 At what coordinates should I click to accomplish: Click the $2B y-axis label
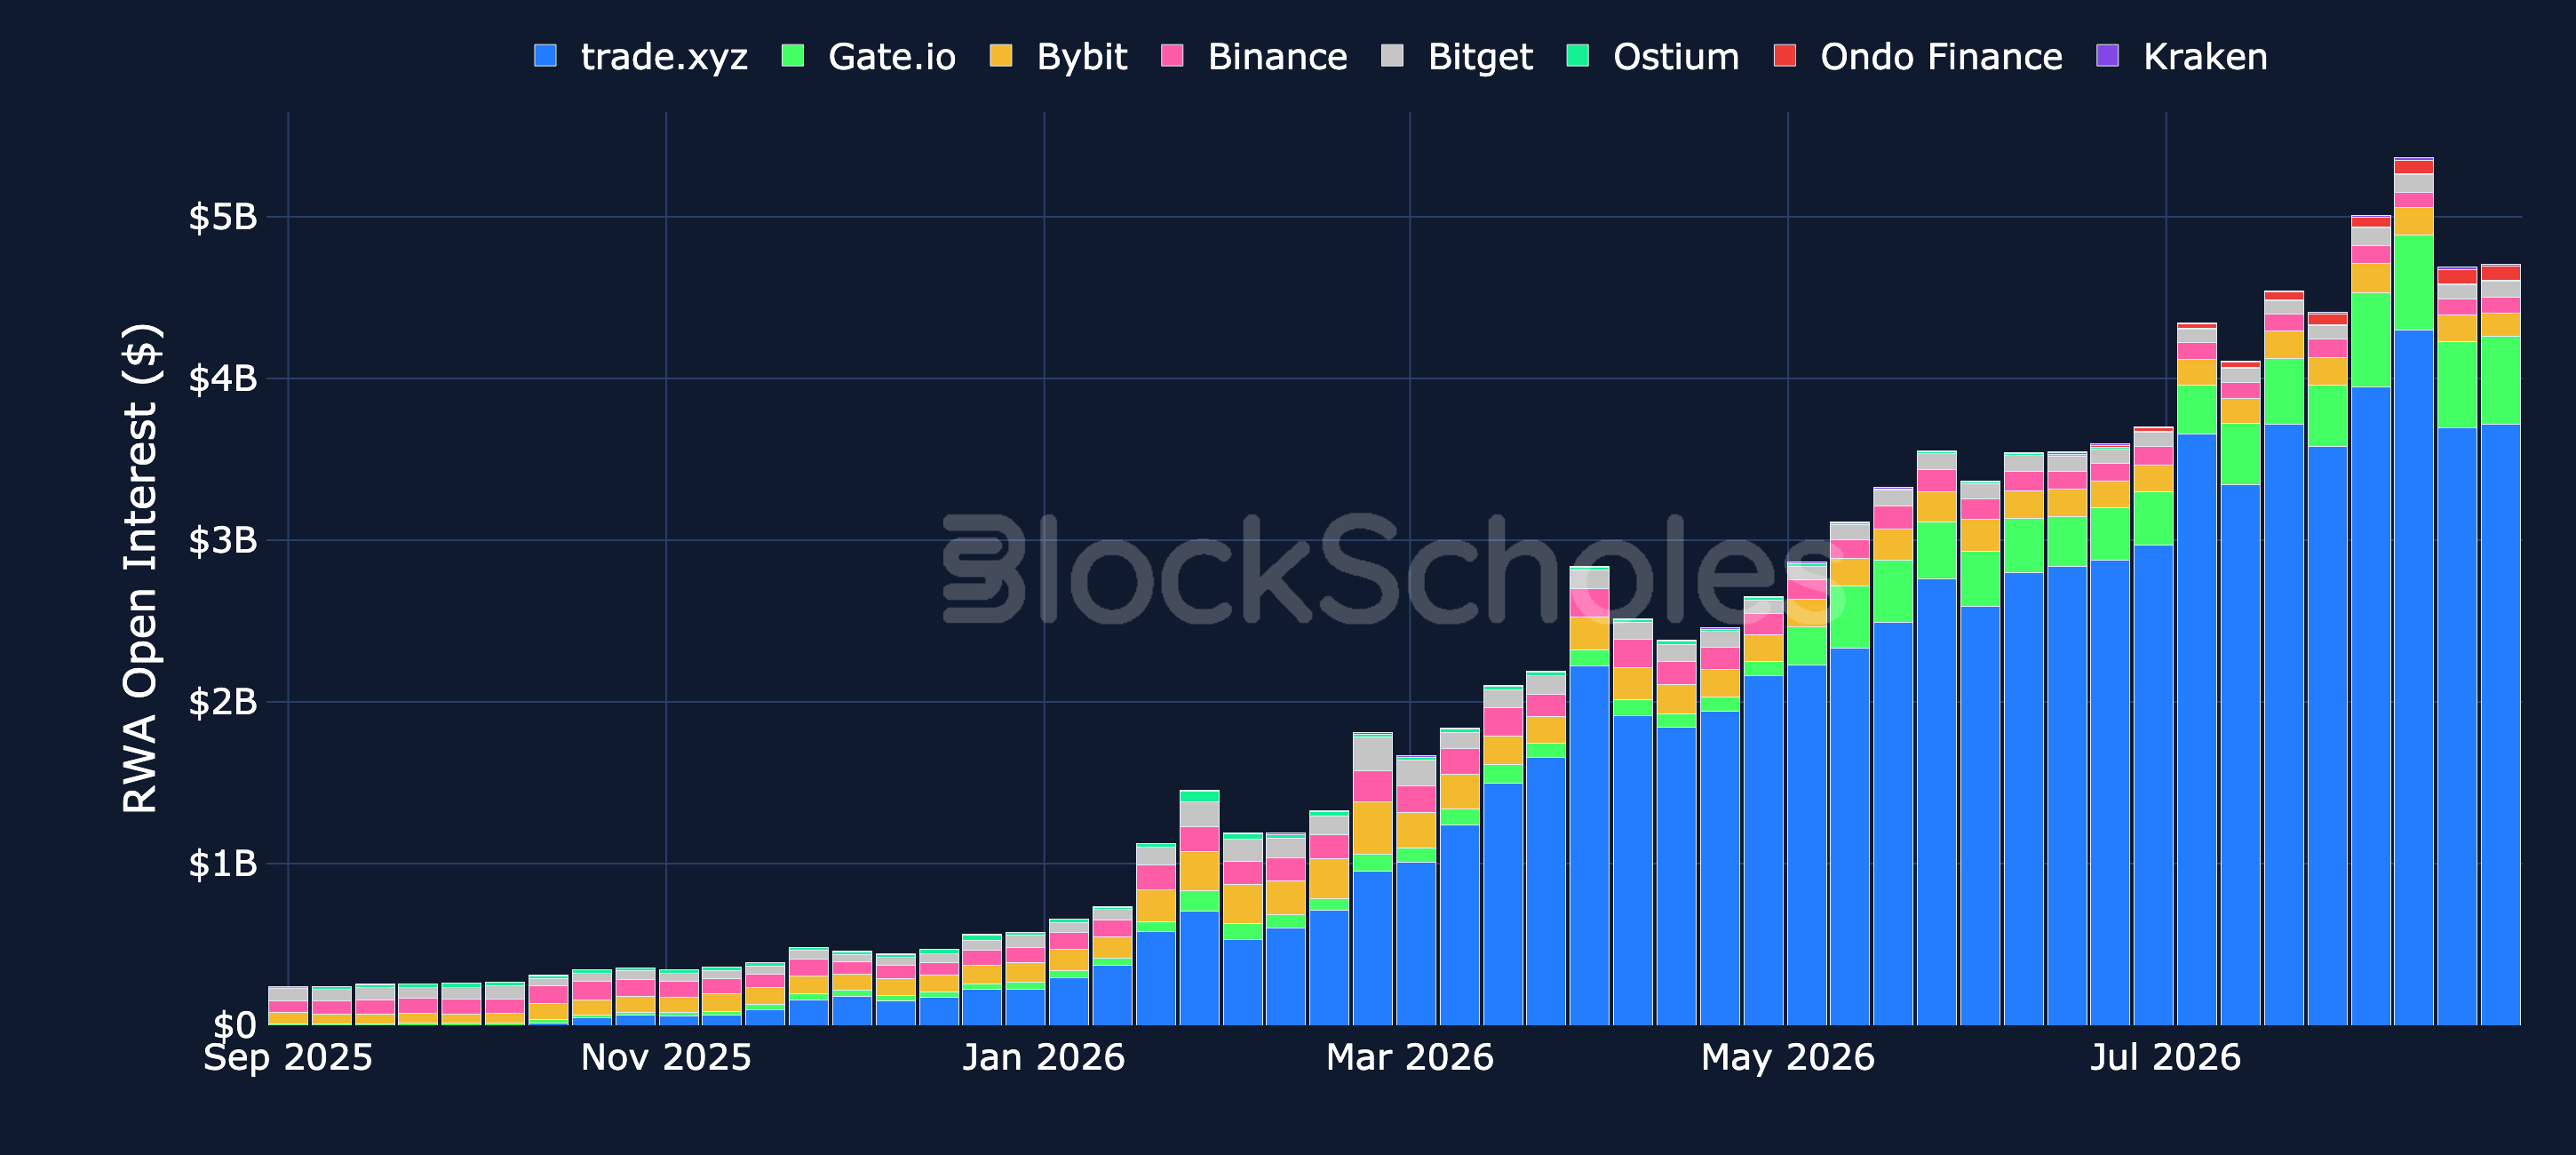point(223,702)
